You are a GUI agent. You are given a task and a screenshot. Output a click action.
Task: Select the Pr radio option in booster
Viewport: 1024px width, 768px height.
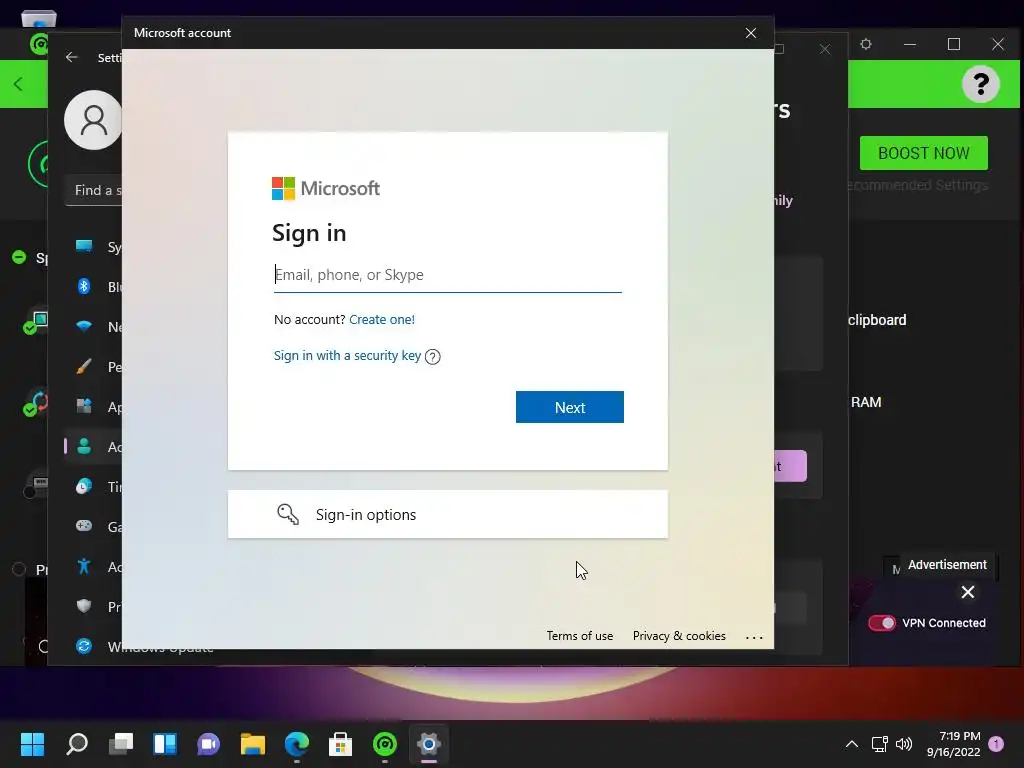19,569
